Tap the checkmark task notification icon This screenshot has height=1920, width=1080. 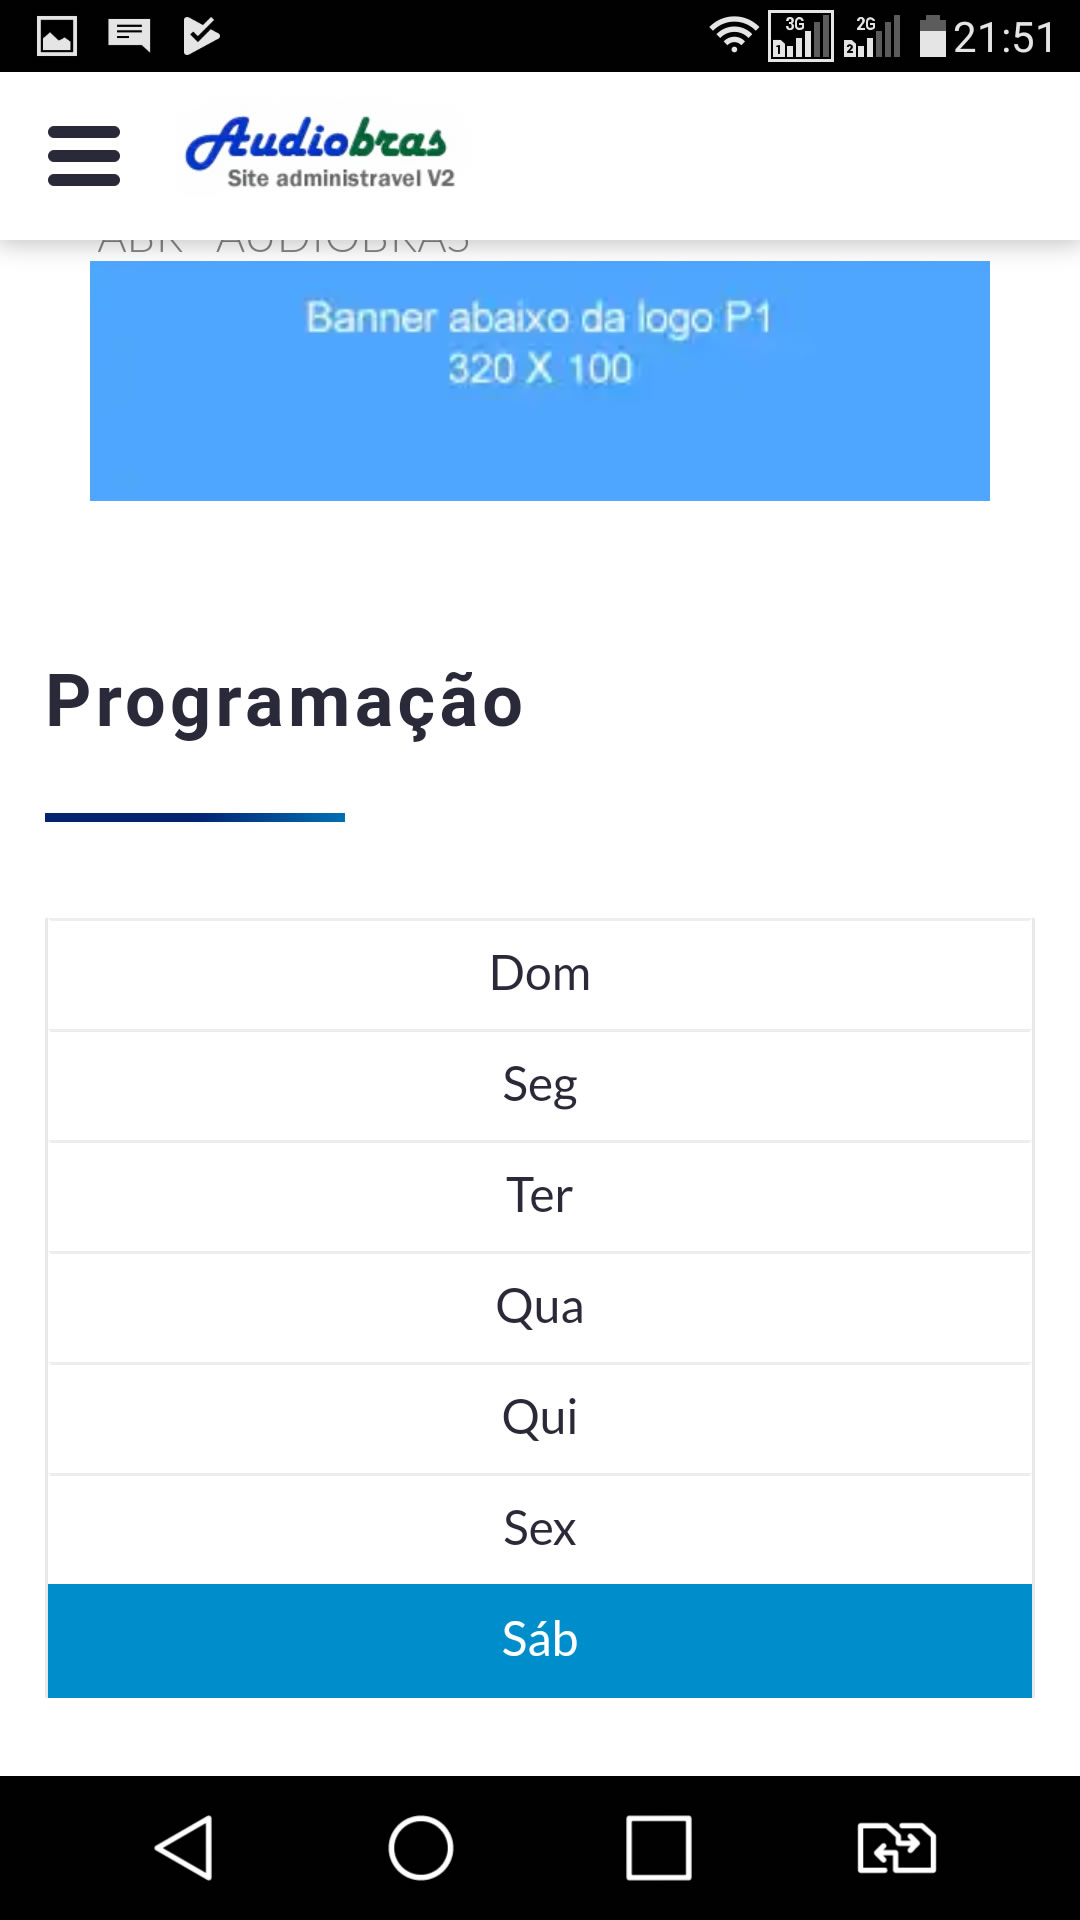pyautogui.click(x=201, y=36)
